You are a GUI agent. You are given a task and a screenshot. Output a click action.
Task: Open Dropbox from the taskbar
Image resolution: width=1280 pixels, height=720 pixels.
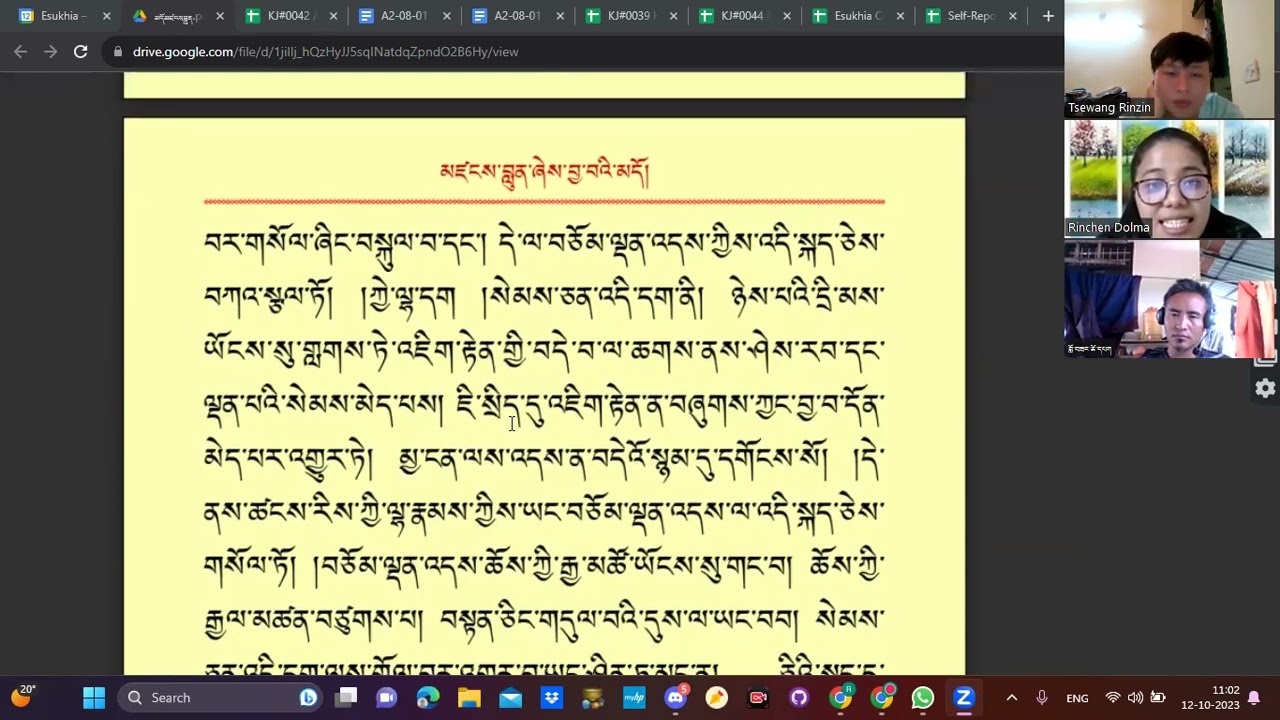[x=551, y=697]
